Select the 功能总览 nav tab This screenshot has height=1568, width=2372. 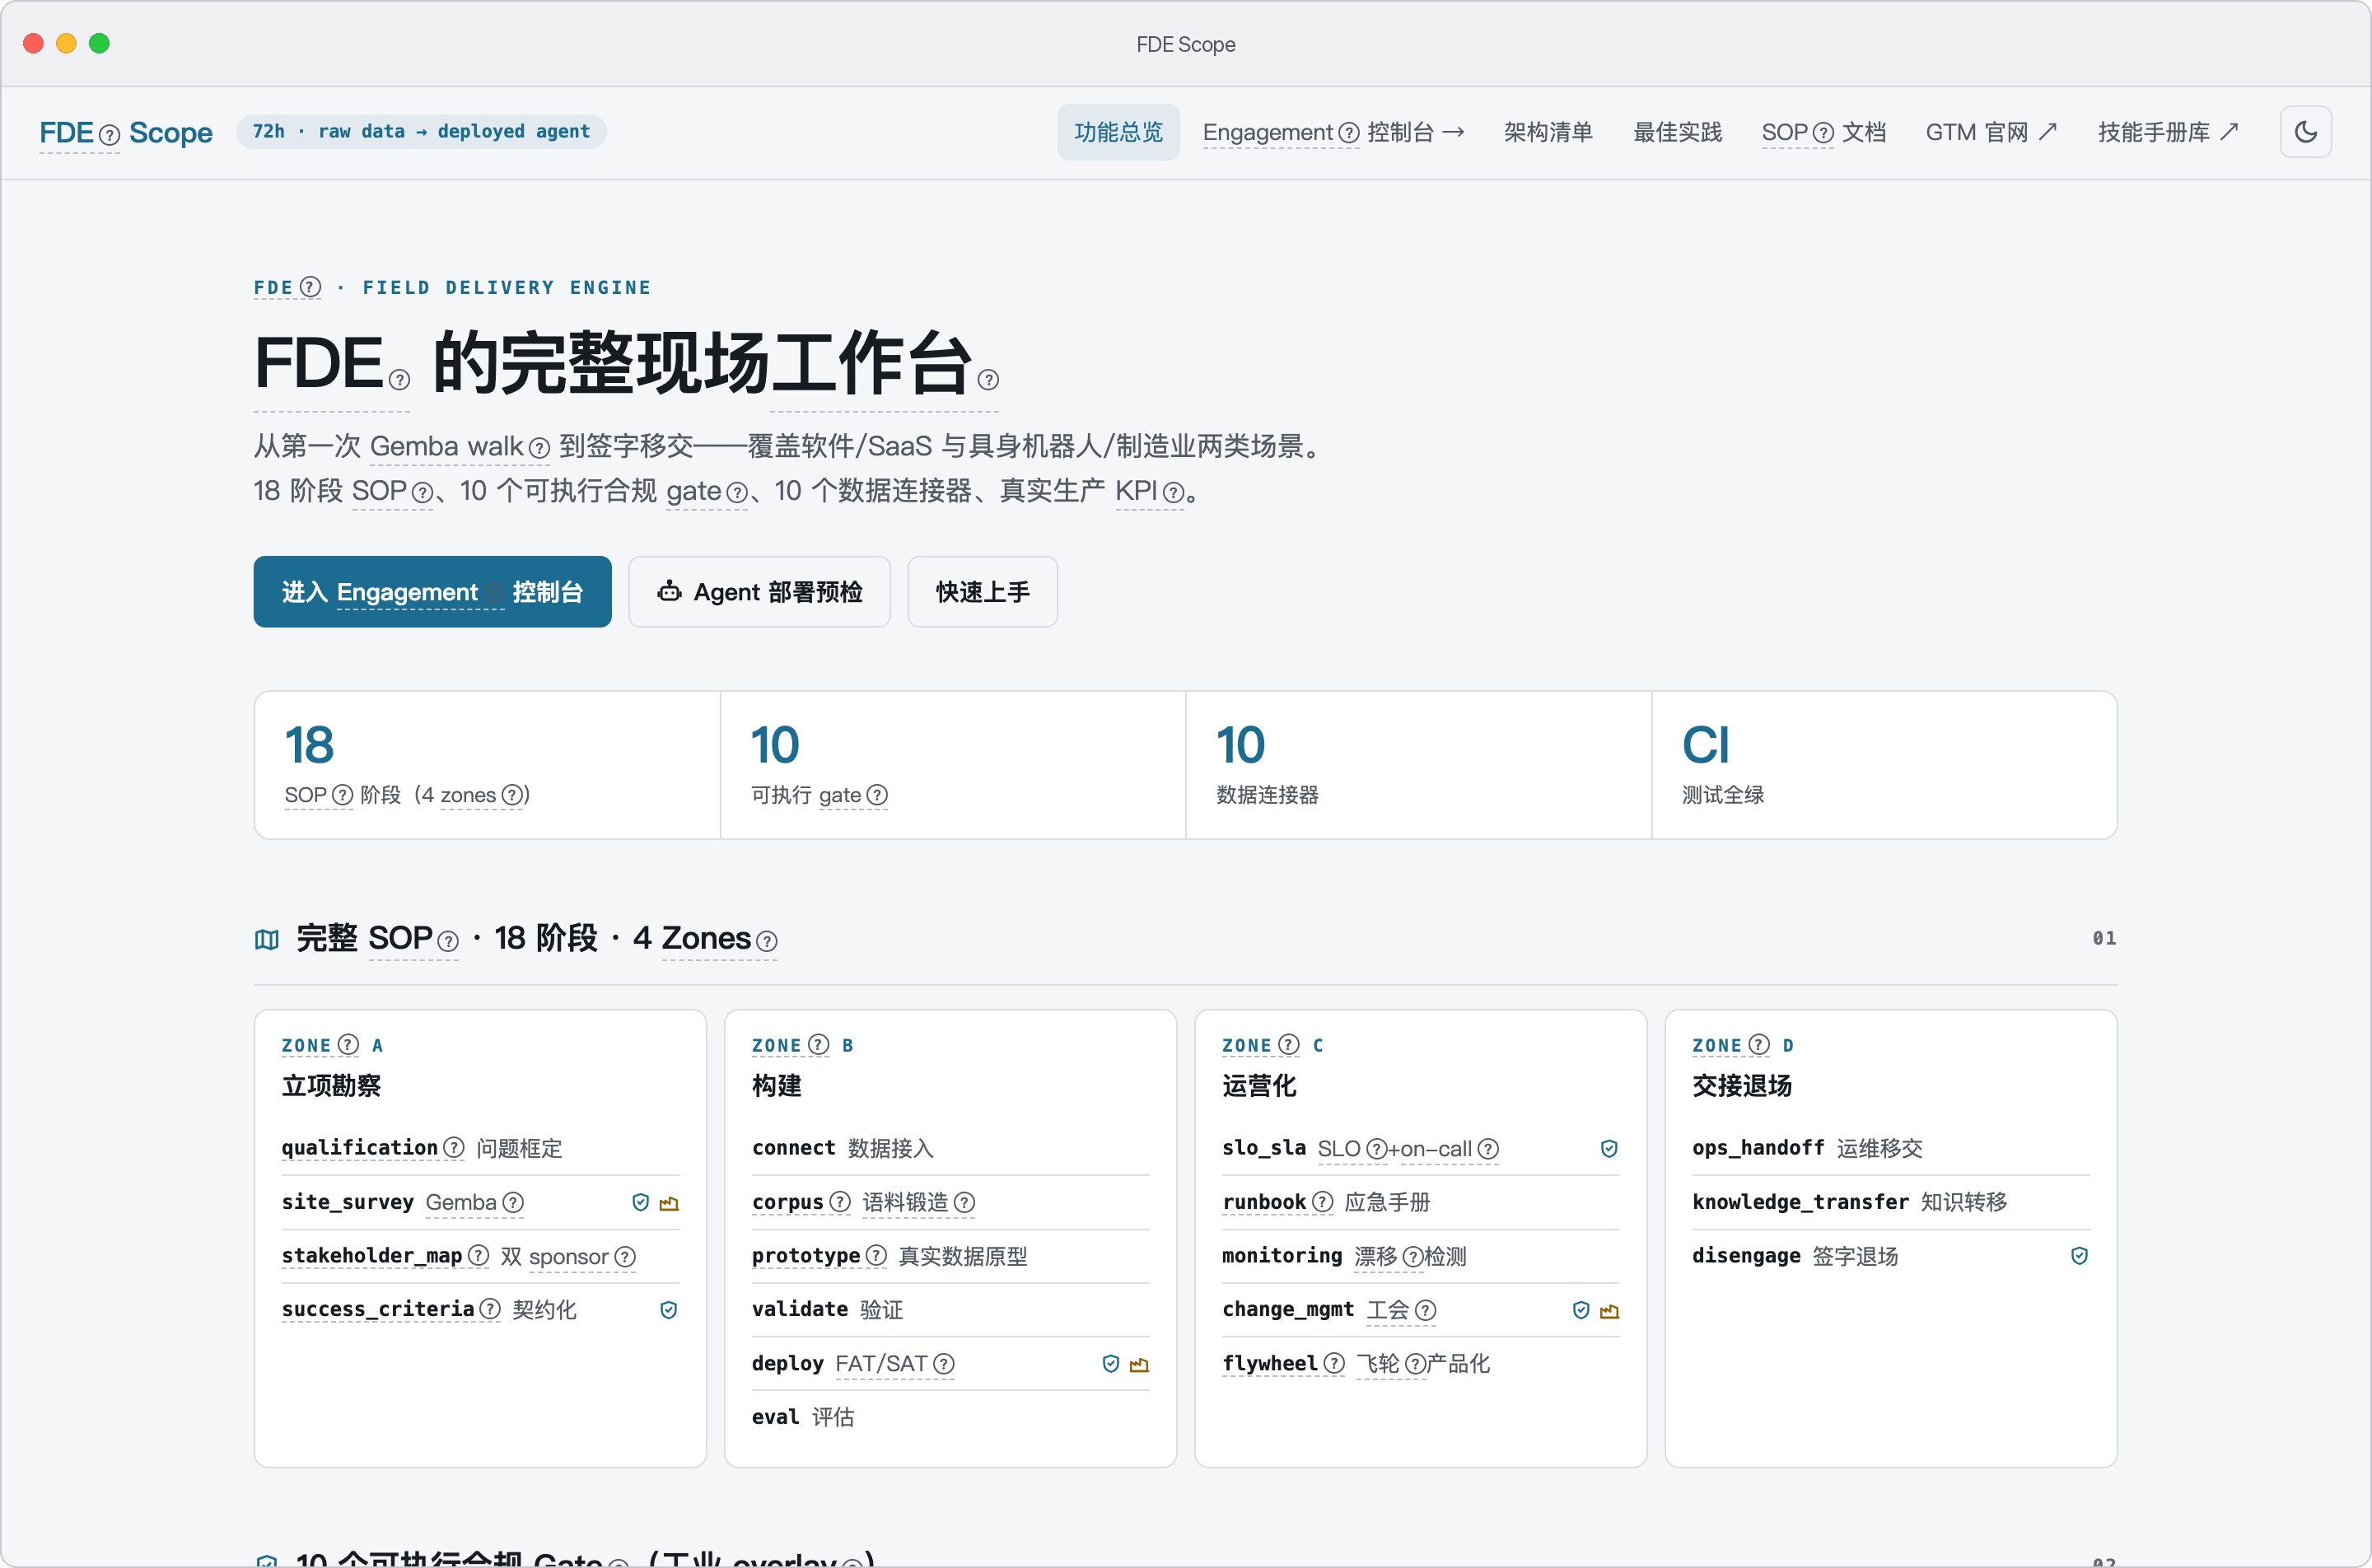(x=1118, y=132)
